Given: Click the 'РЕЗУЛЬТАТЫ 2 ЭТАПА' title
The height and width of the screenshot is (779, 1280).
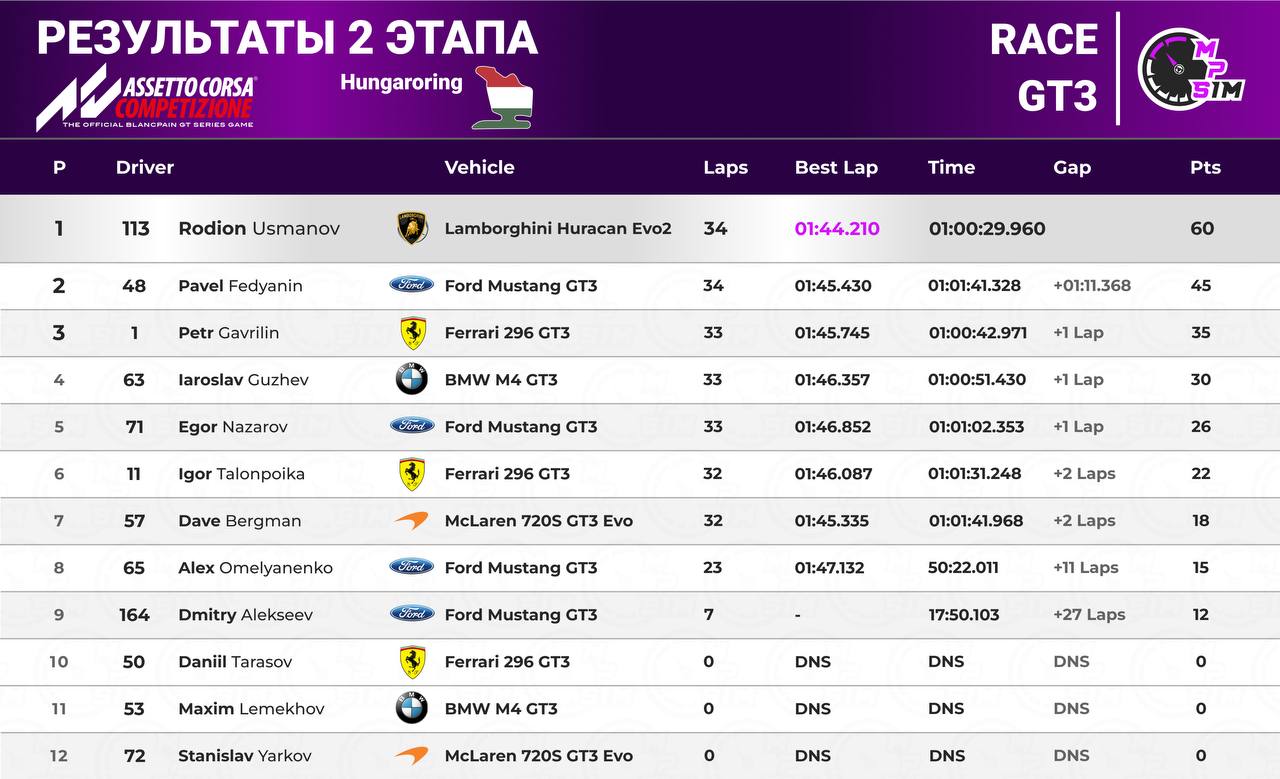Looking at the screenshot, I should (287, 38).
